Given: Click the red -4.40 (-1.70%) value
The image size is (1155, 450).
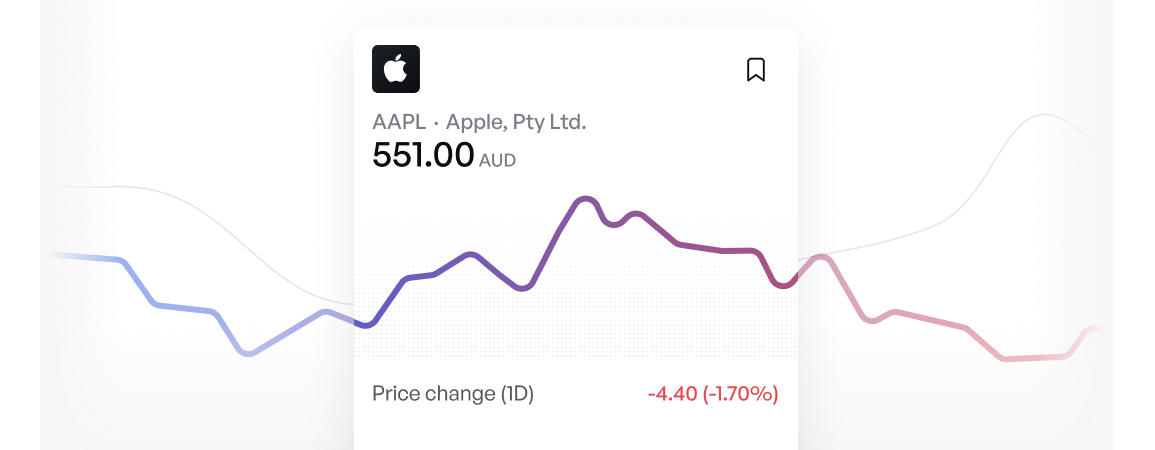Looking at the screenshot, I should 713,394.
